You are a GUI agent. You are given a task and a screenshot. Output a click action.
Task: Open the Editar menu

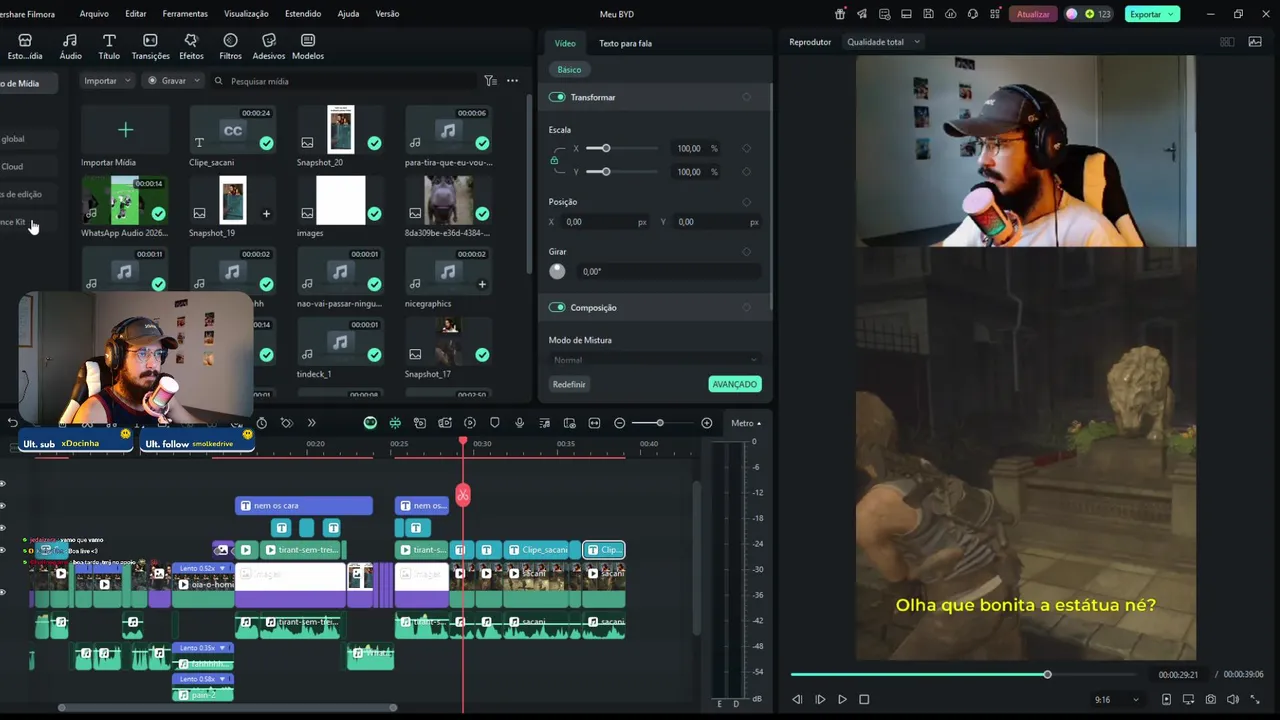click(136, 14)
